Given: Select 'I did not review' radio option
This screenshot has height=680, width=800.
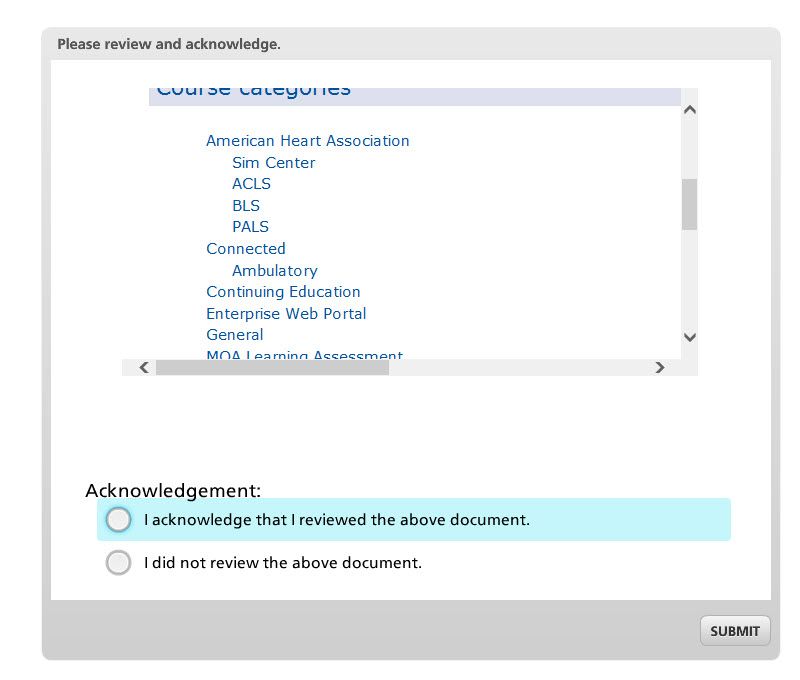Looking at the screenshot, I should [118, 563].
